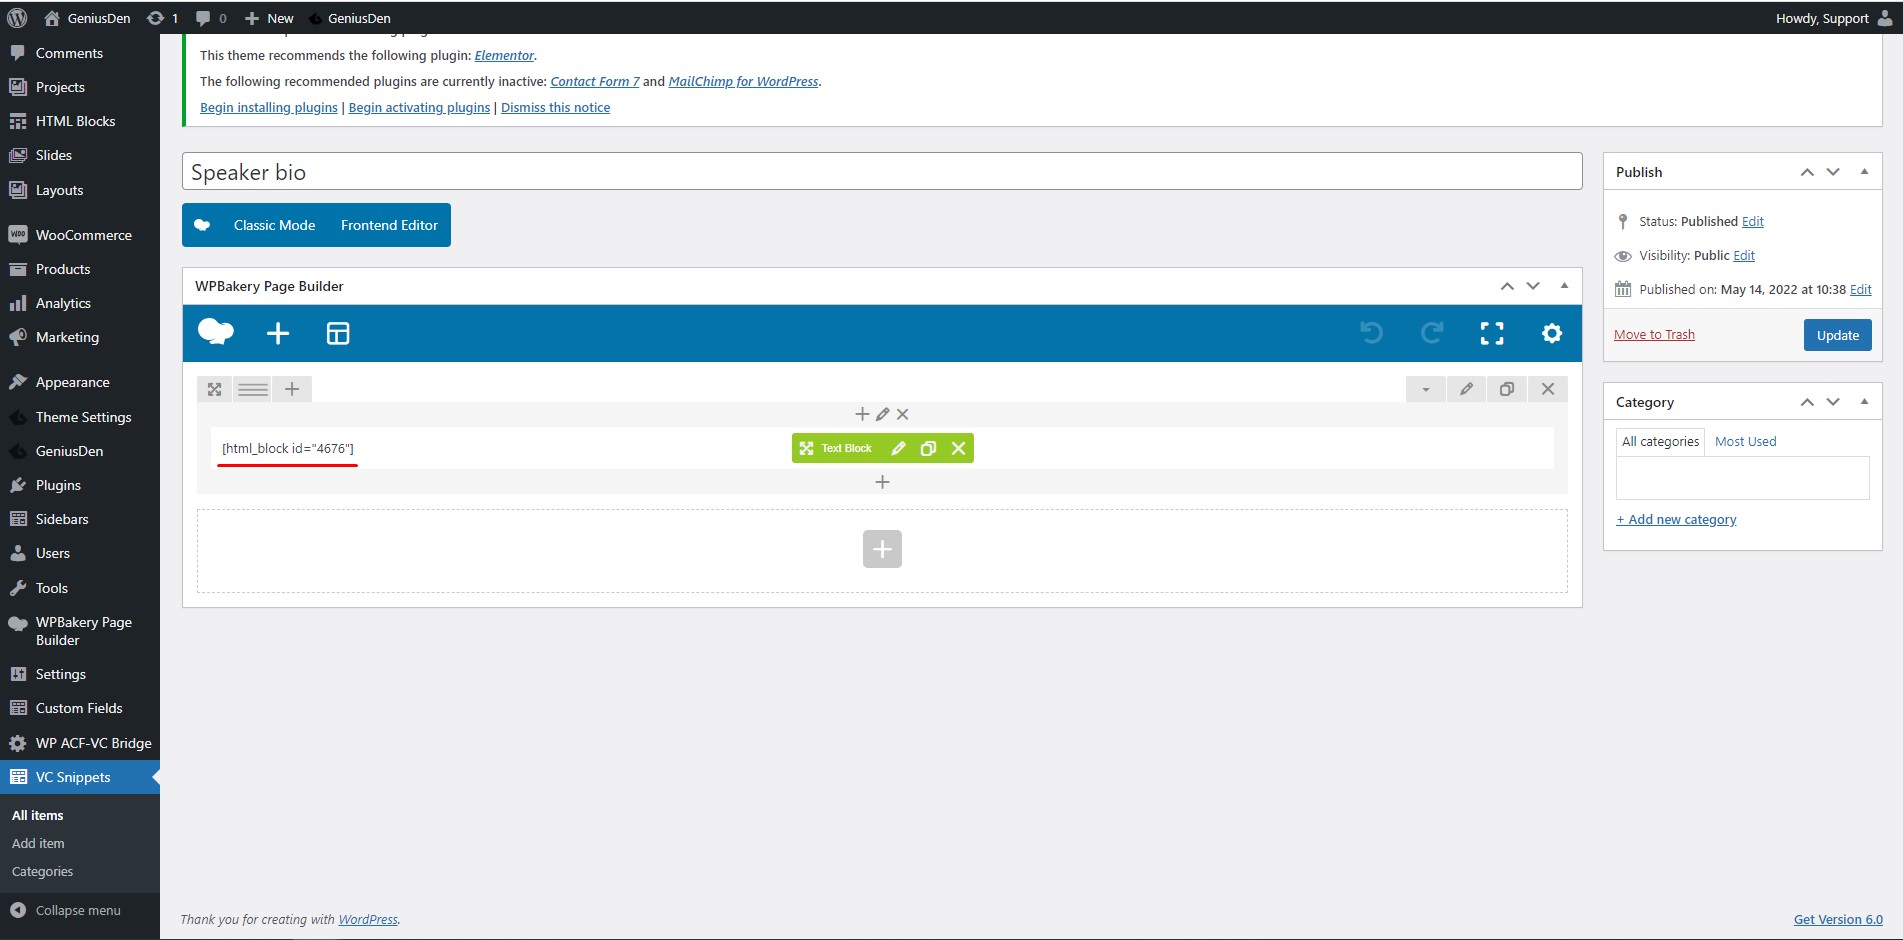Image resolution: width=1903 pixels, height=940 pixels.
Task: Move Publish panel up
Action: (x=1807, y=172)
